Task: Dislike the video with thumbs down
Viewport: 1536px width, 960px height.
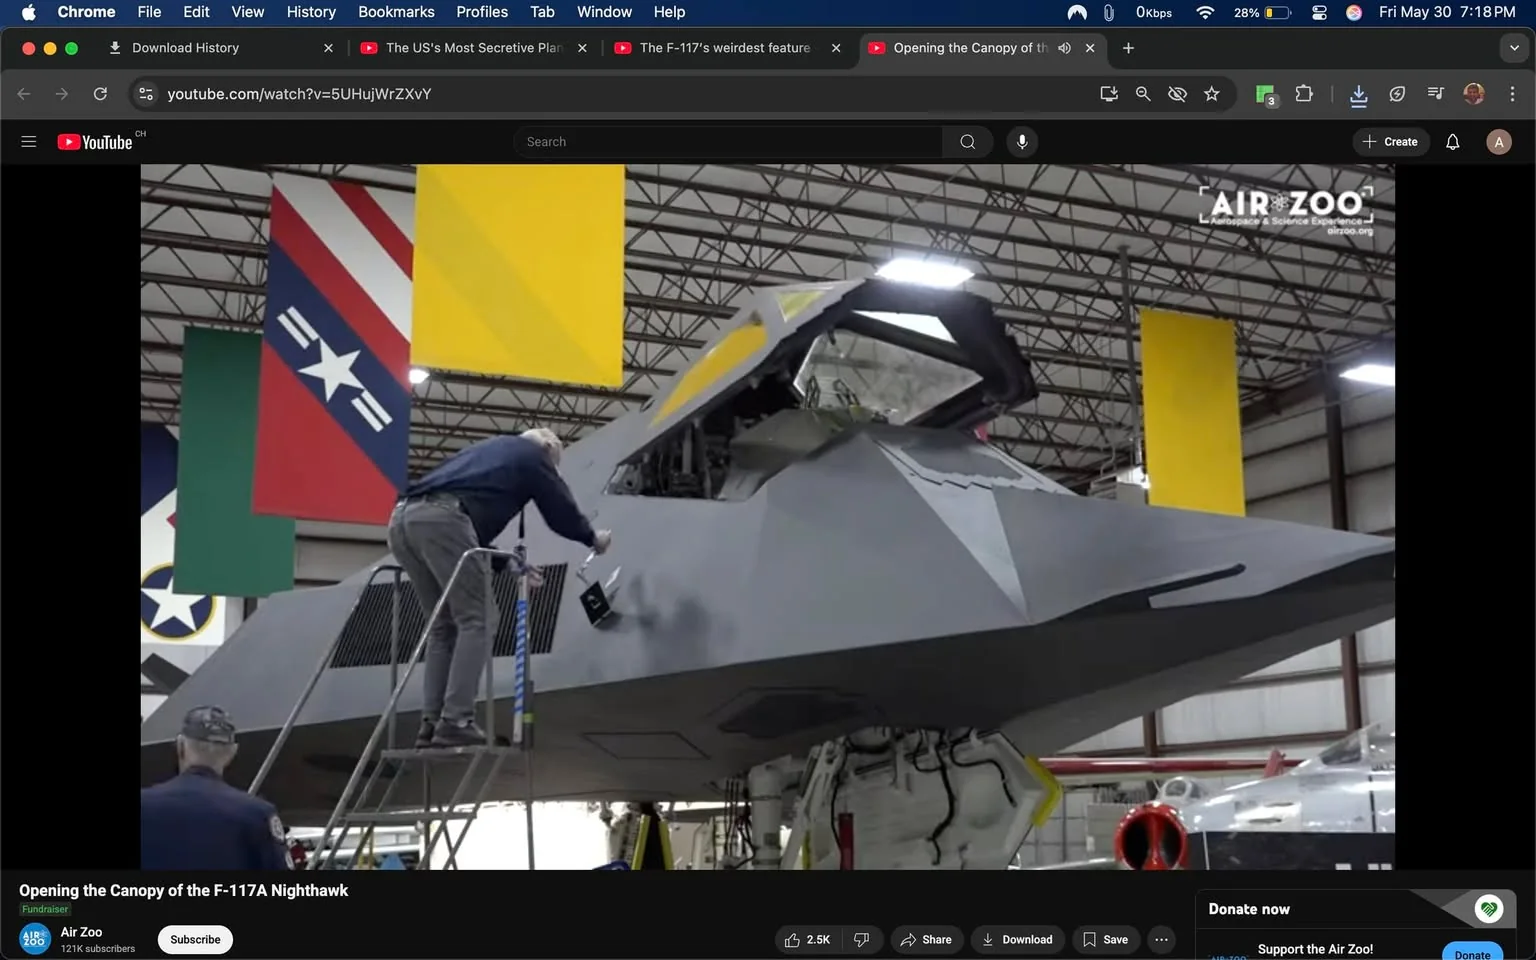Action: click(862, 940)
